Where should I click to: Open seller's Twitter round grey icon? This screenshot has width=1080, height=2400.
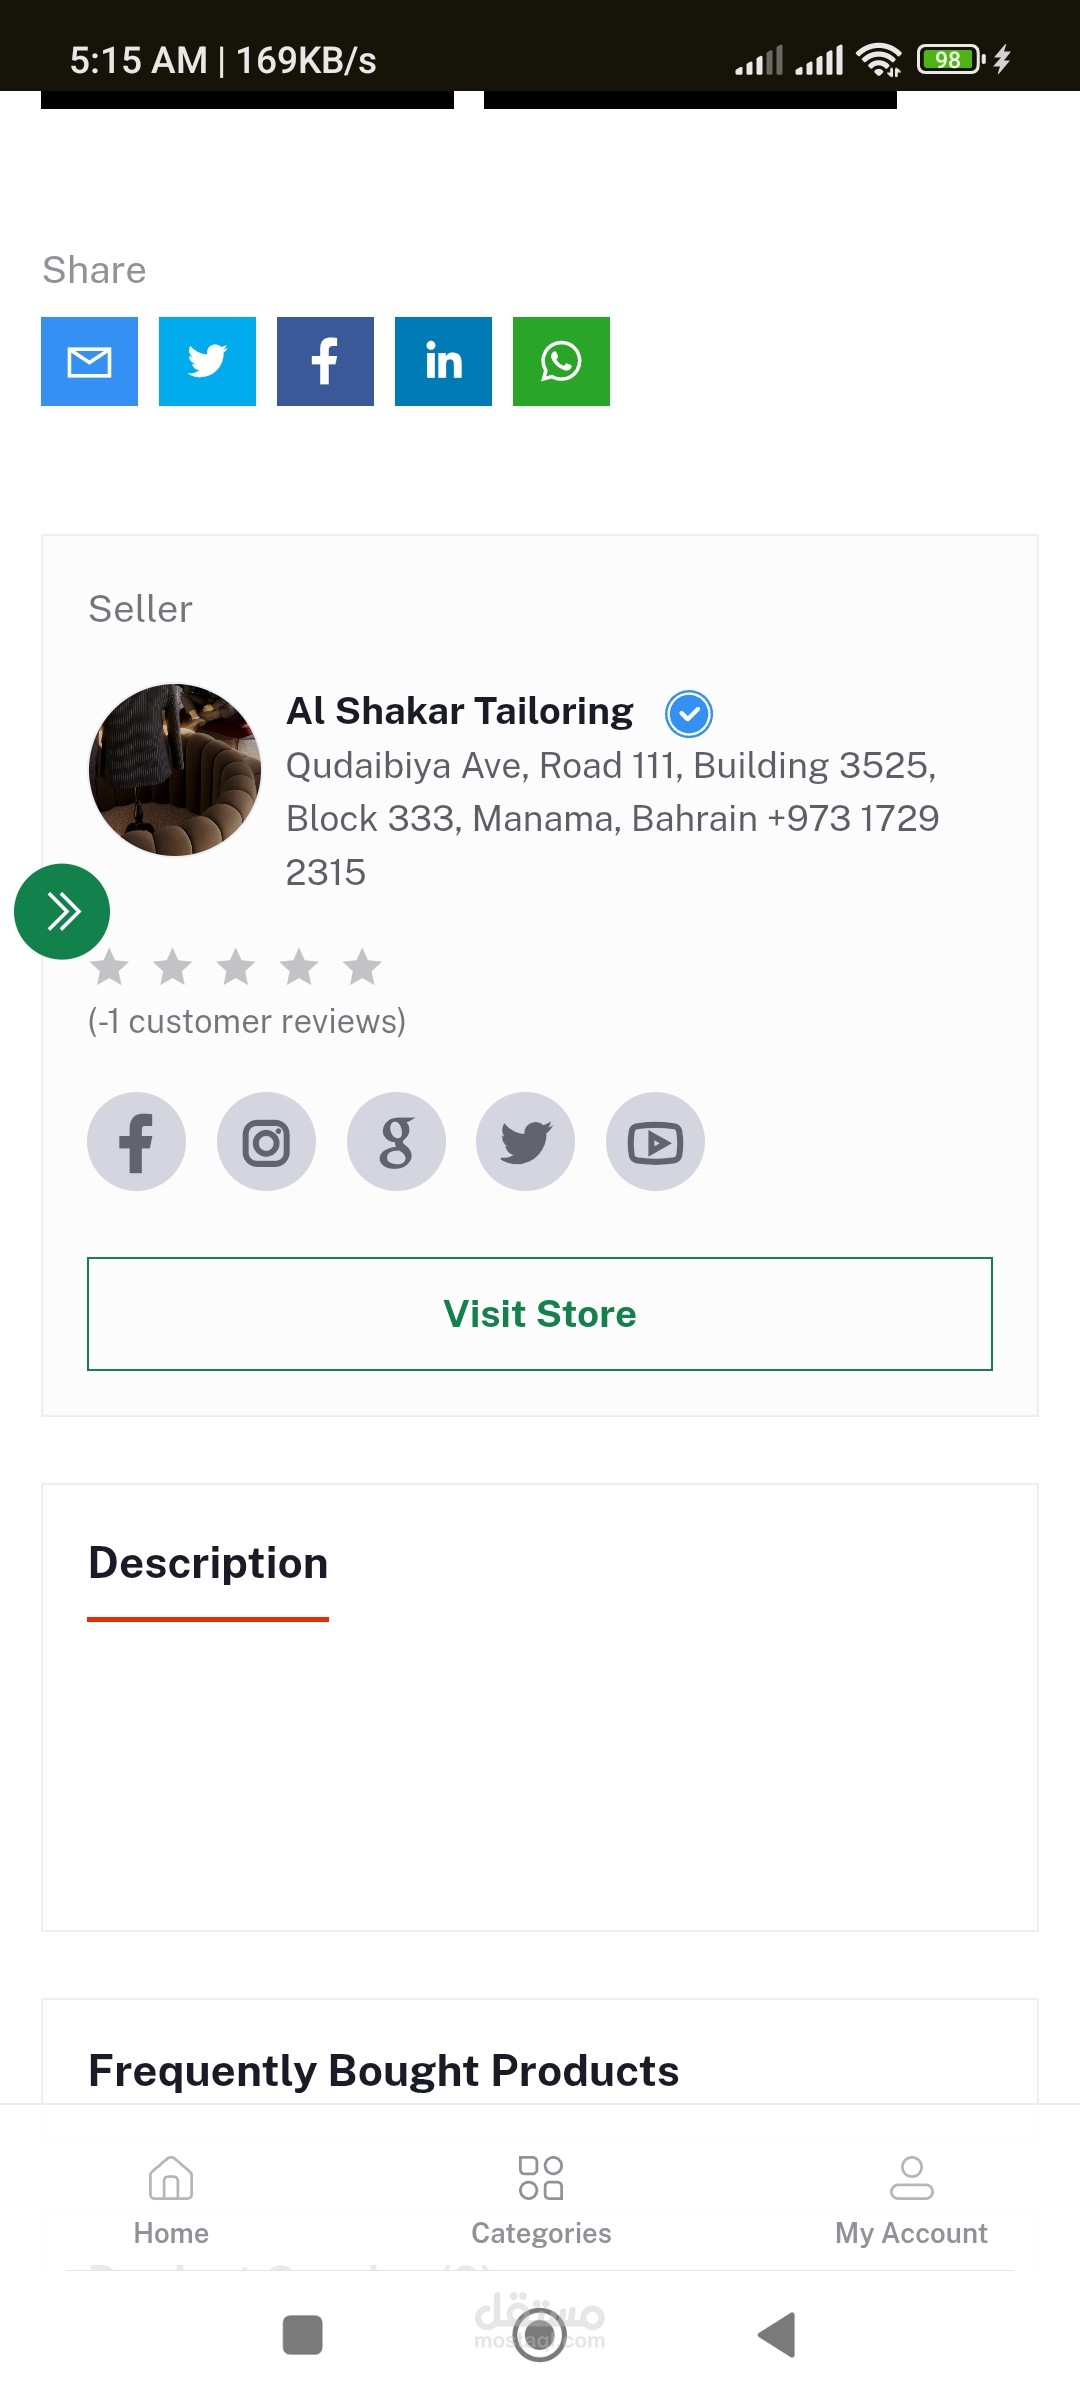click(x=525, y=1141)
